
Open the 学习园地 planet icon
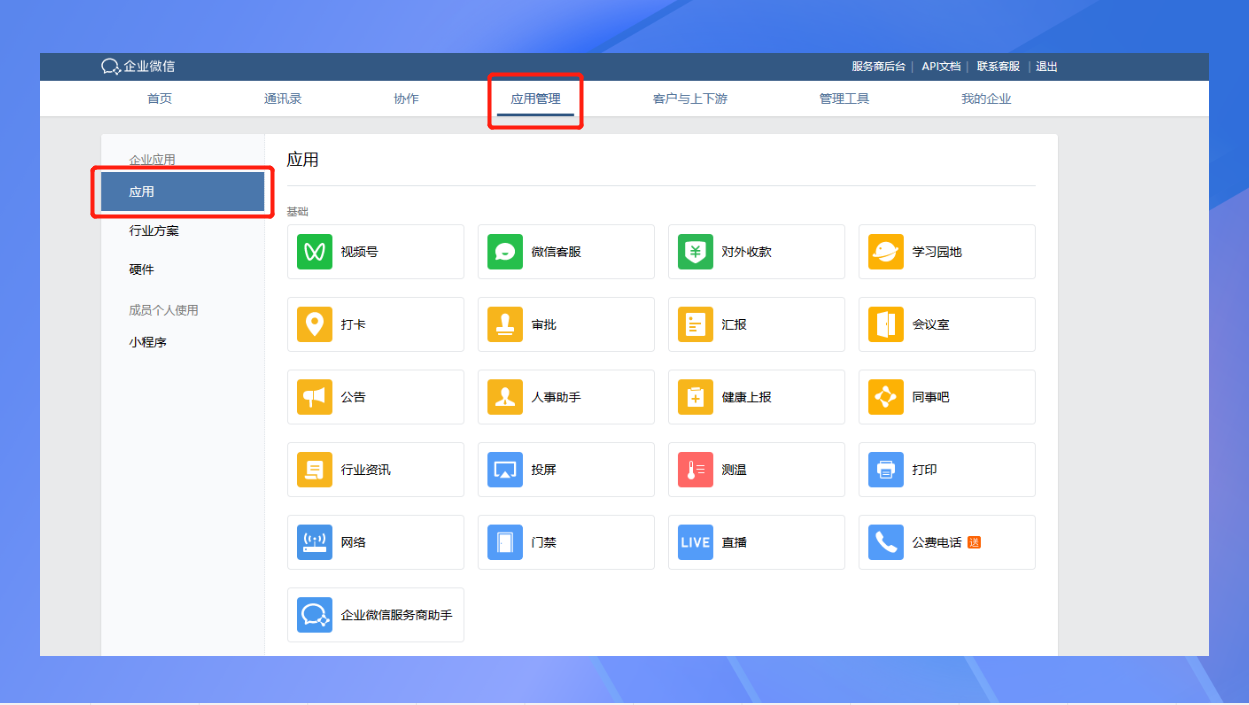886,252
